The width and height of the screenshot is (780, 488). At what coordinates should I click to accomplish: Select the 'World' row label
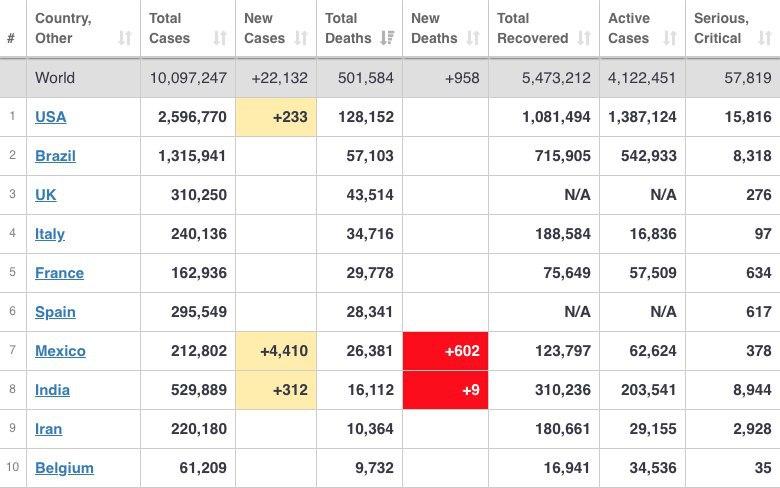55,78
